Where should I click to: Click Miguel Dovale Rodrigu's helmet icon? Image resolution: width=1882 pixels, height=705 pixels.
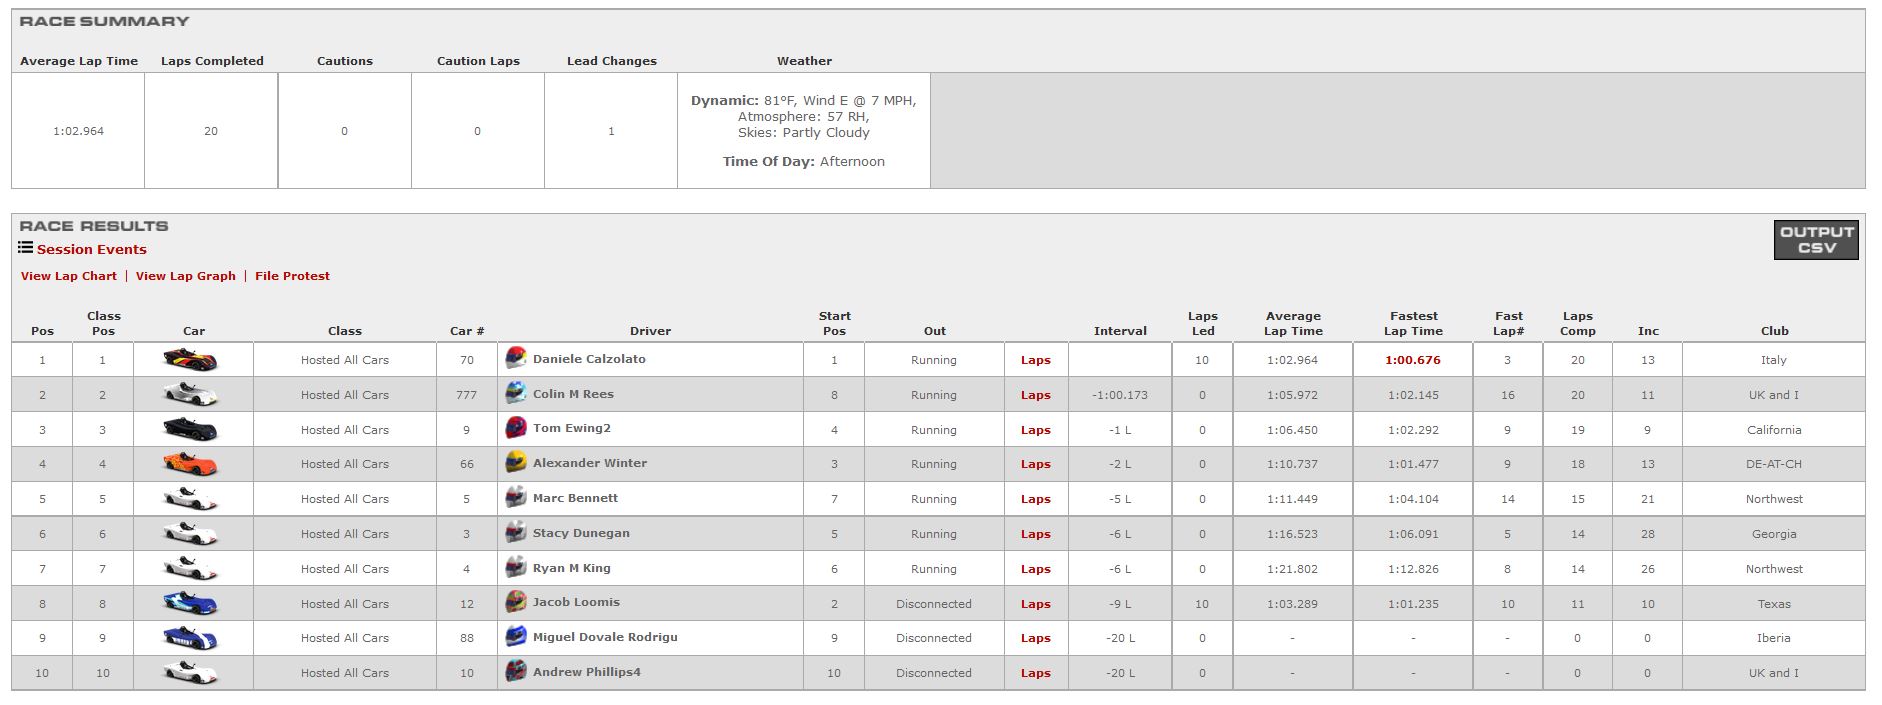tap(516, 637)
